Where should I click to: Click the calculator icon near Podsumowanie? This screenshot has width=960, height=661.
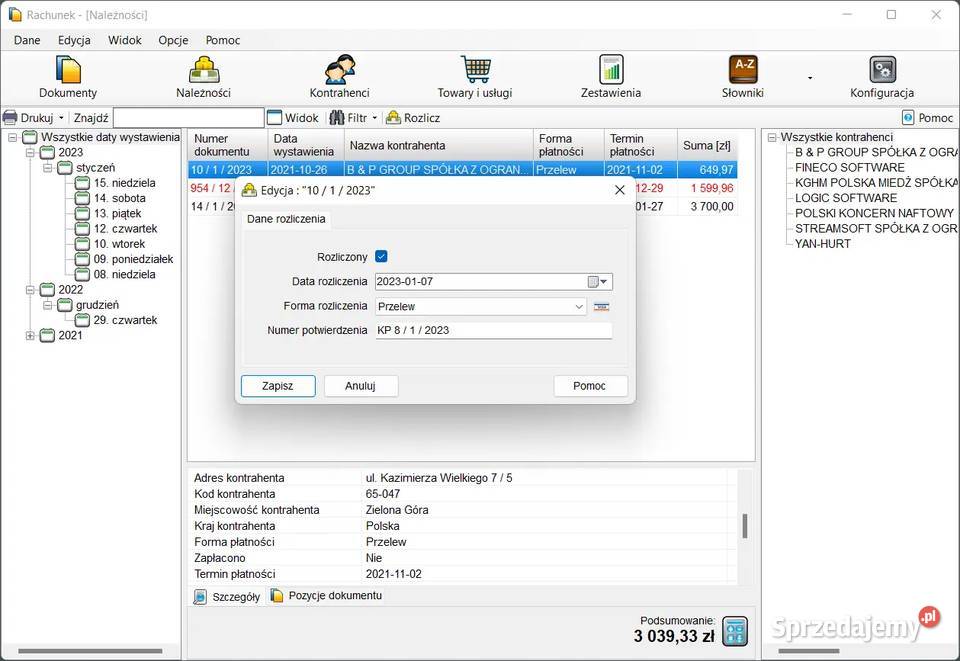735,630
